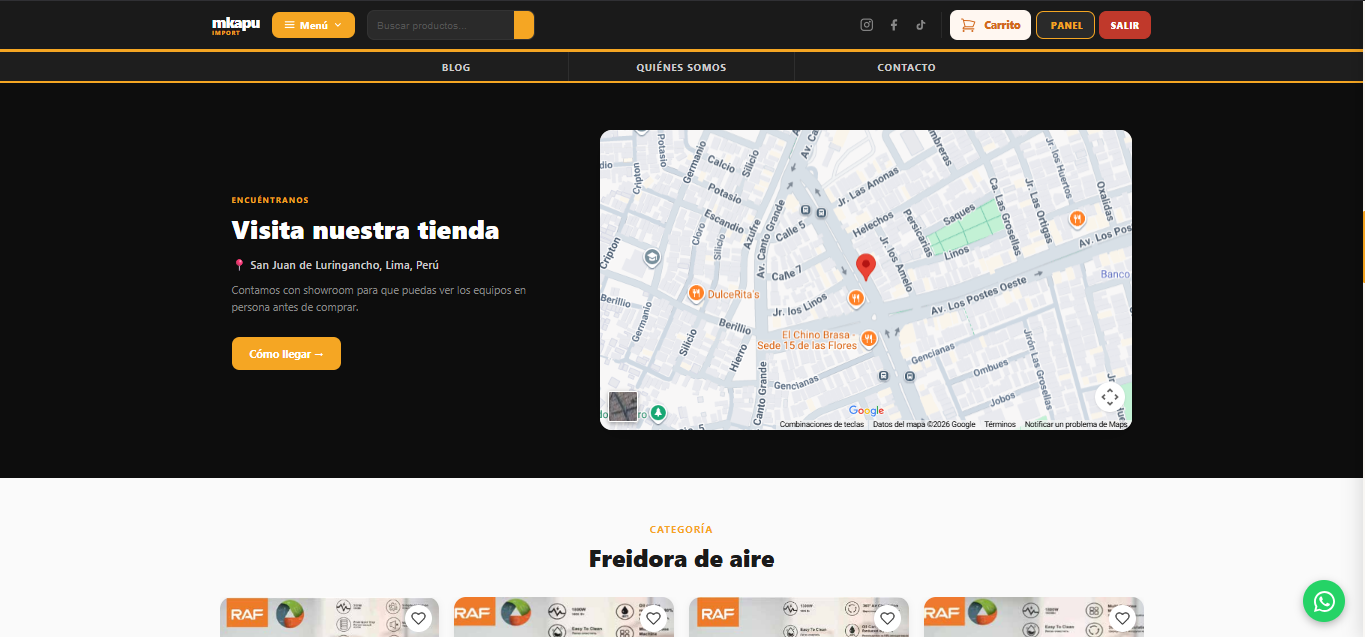
Task: Click the orange search submit button
Action: click(x=524, y=25)
